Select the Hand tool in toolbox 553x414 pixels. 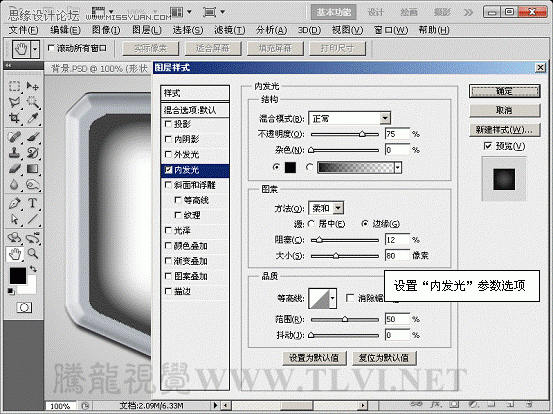tap(14, 254)
